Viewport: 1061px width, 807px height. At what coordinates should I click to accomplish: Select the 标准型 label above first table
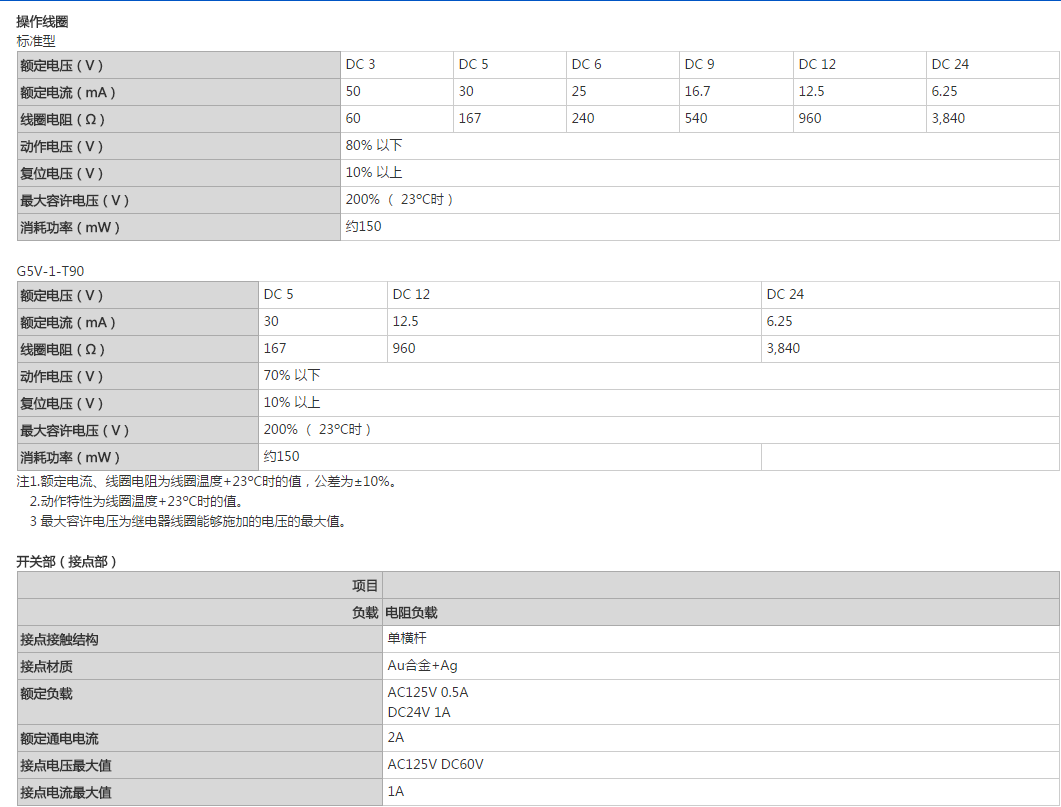(x=36, y=41)
